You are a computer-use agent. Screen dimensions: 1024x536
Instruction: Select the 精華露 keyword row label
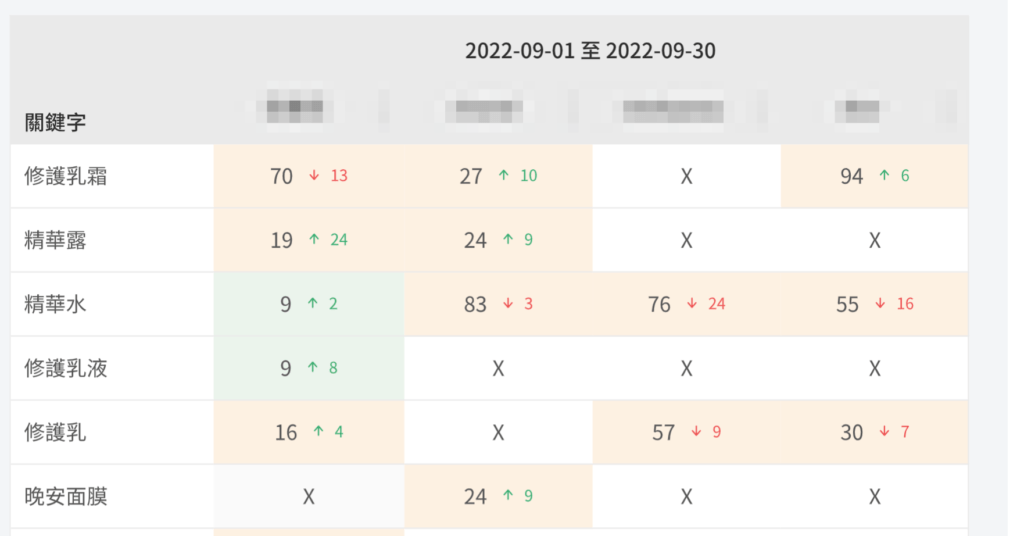56,240
